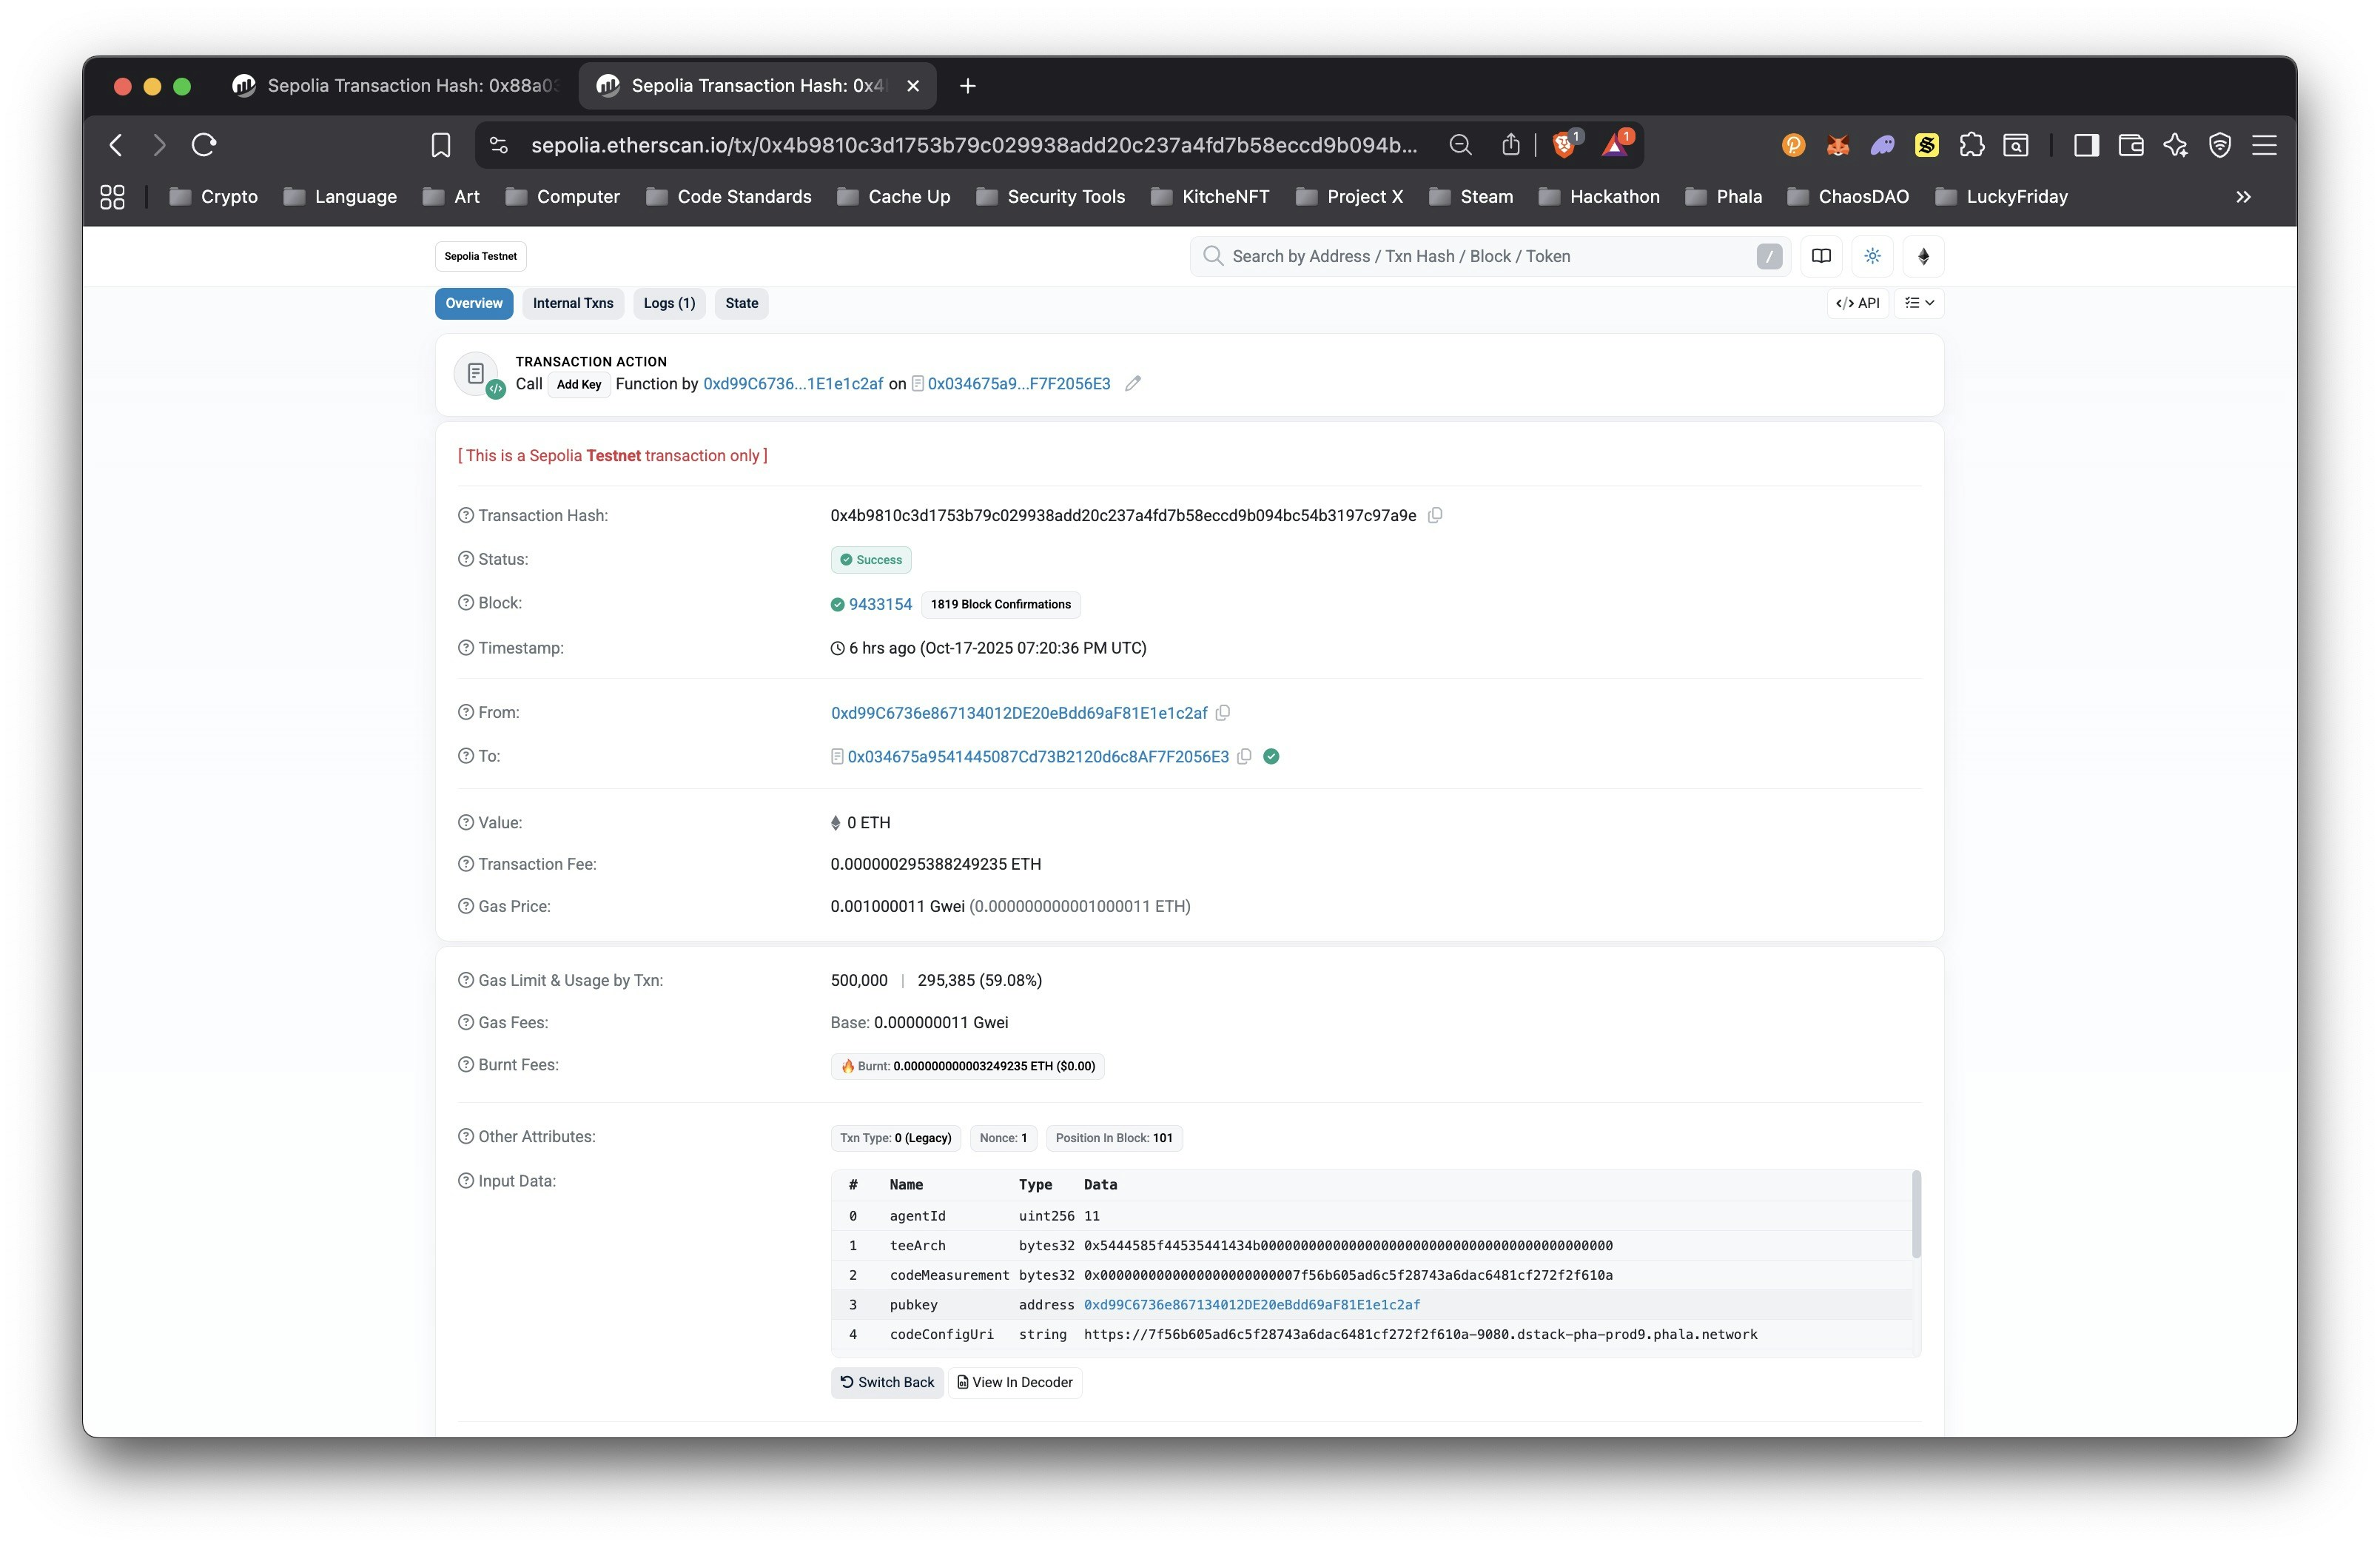Toggle light/dark theme with sun icon
The image size is (2380, 1547).
pyautogui.click(x=1871, y=256)
